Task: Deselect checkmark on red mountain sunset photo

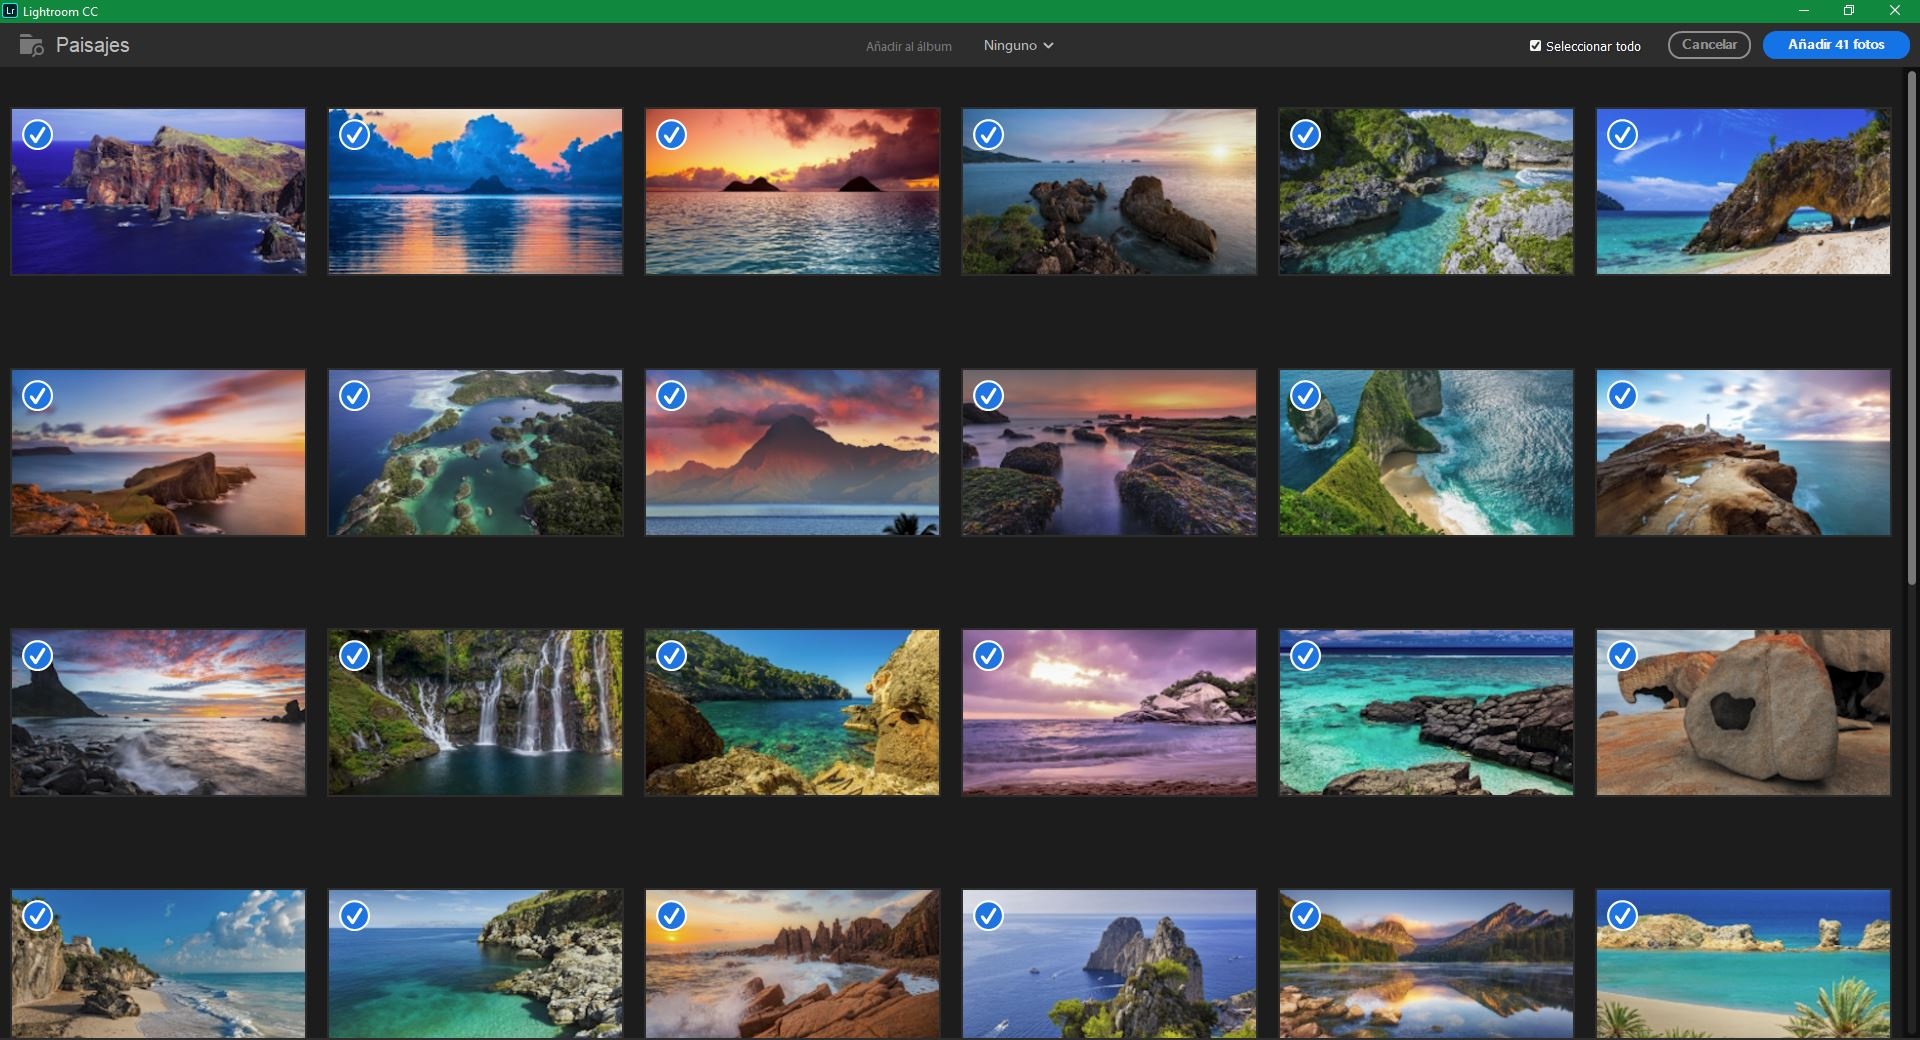Action: (672, 396)
